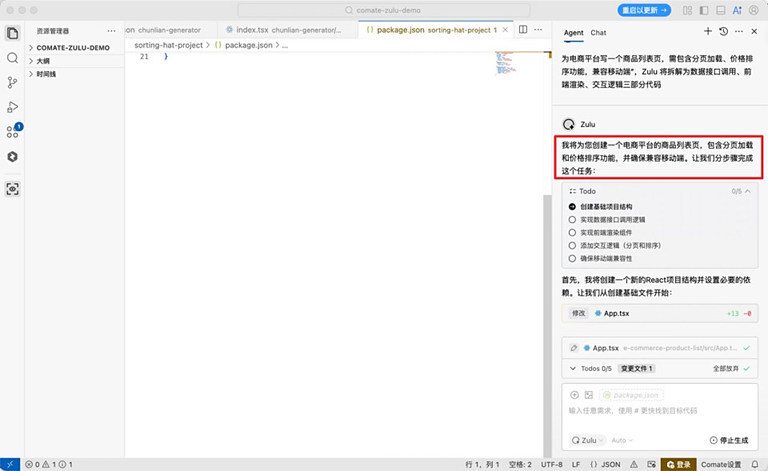Viewport: 768px width, 471px height.
Task: Click the feedback icon in status bar
Action: click(651, 464)
